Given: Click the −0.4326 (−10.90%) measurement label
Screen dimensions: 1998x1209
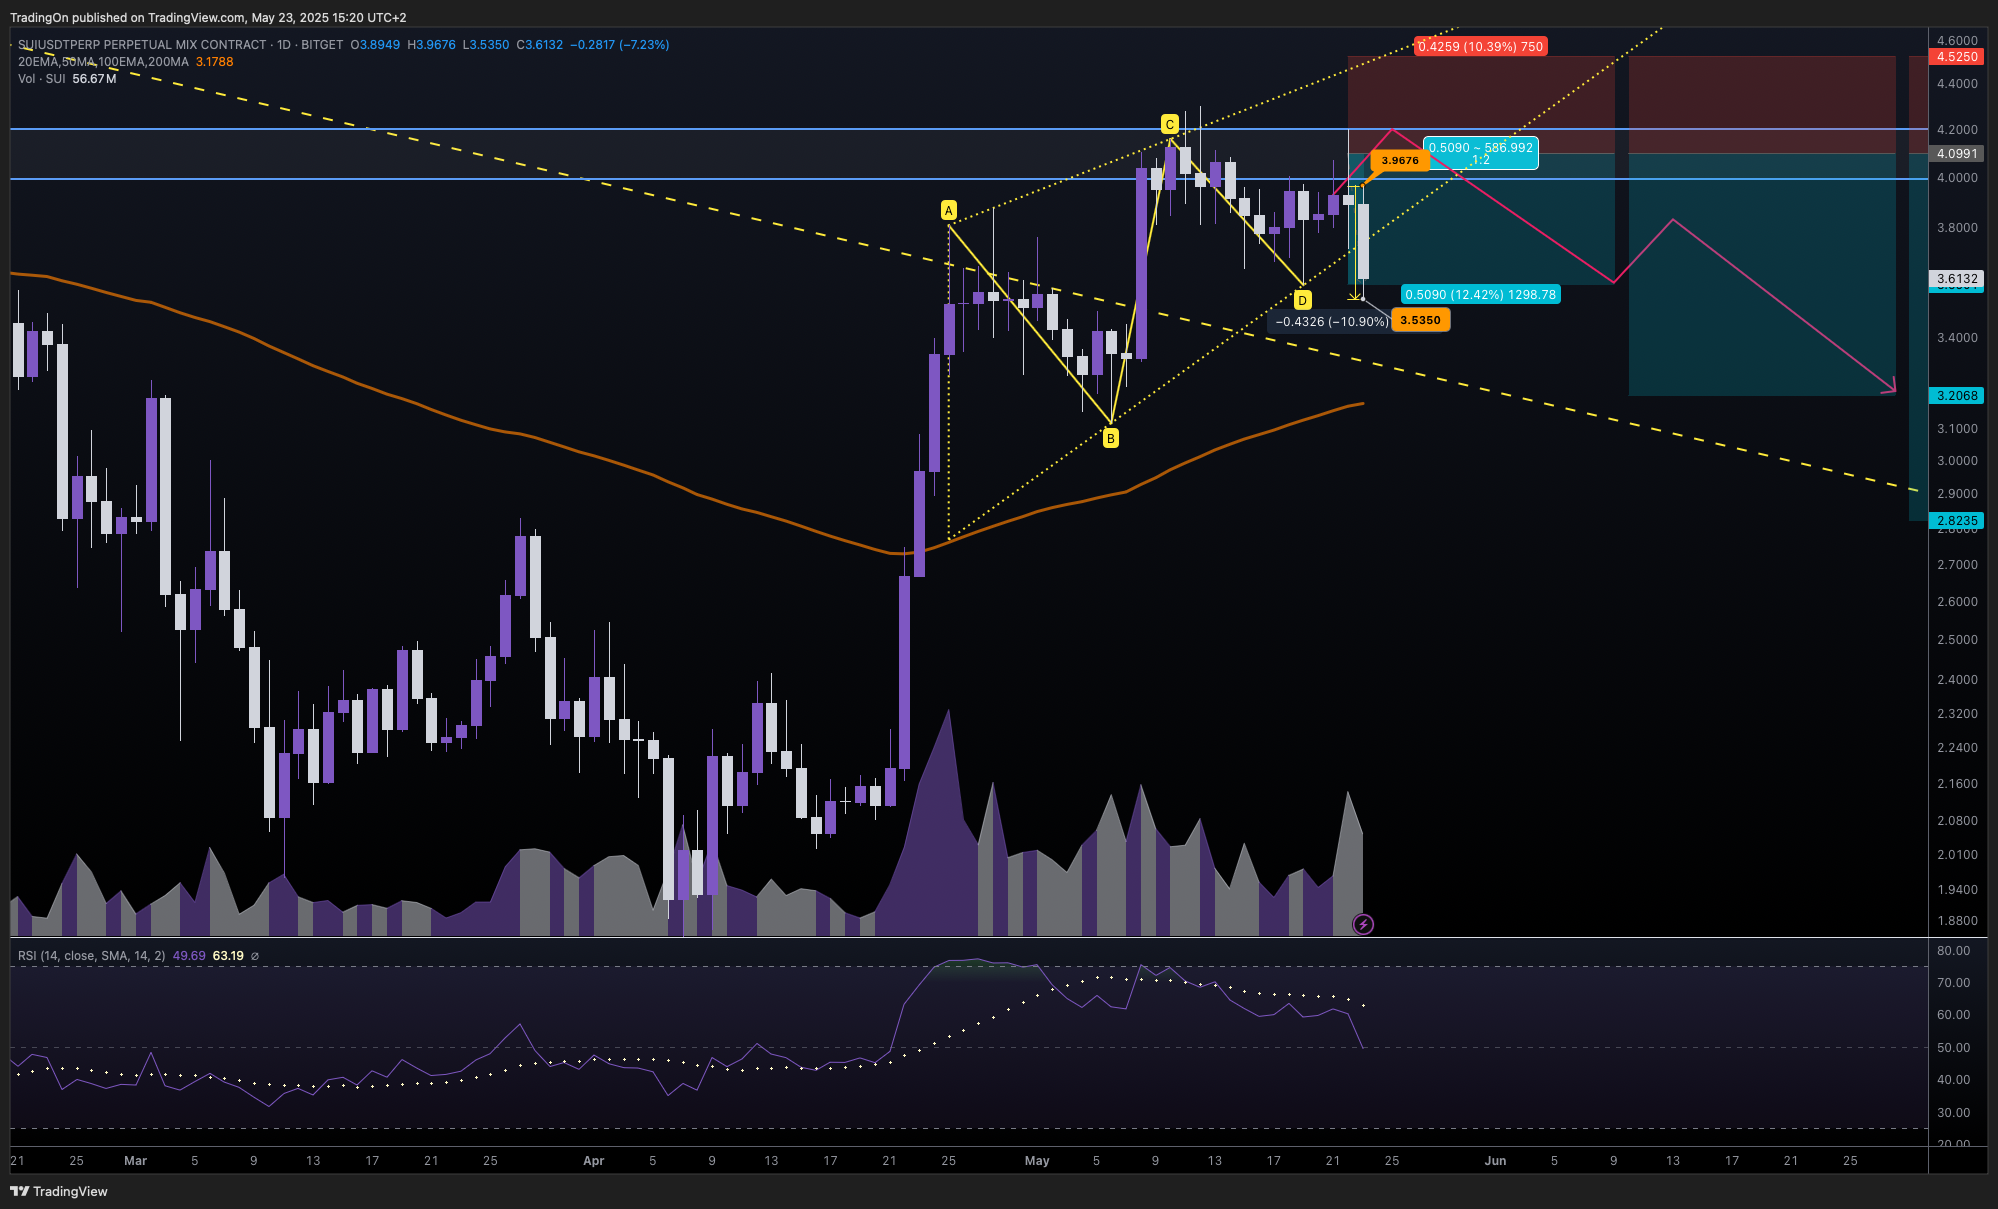Looking at the screenshot, I should click(1331, 321).
